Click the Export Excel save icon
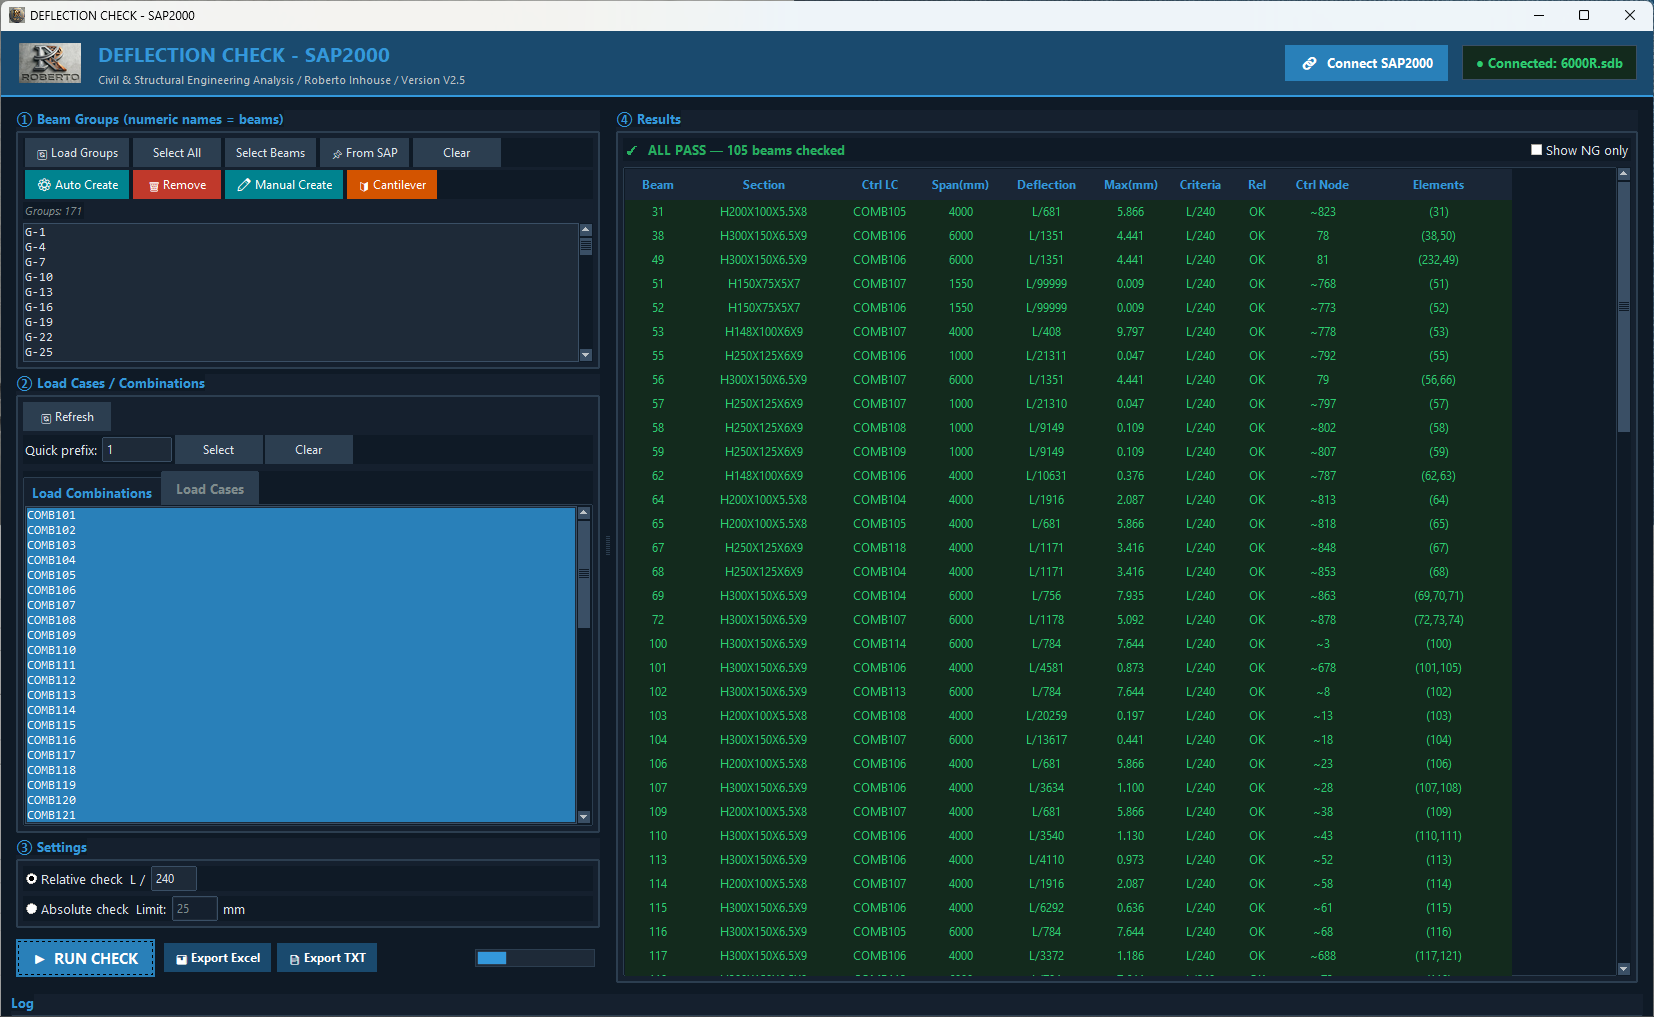 tap(182, 959)
